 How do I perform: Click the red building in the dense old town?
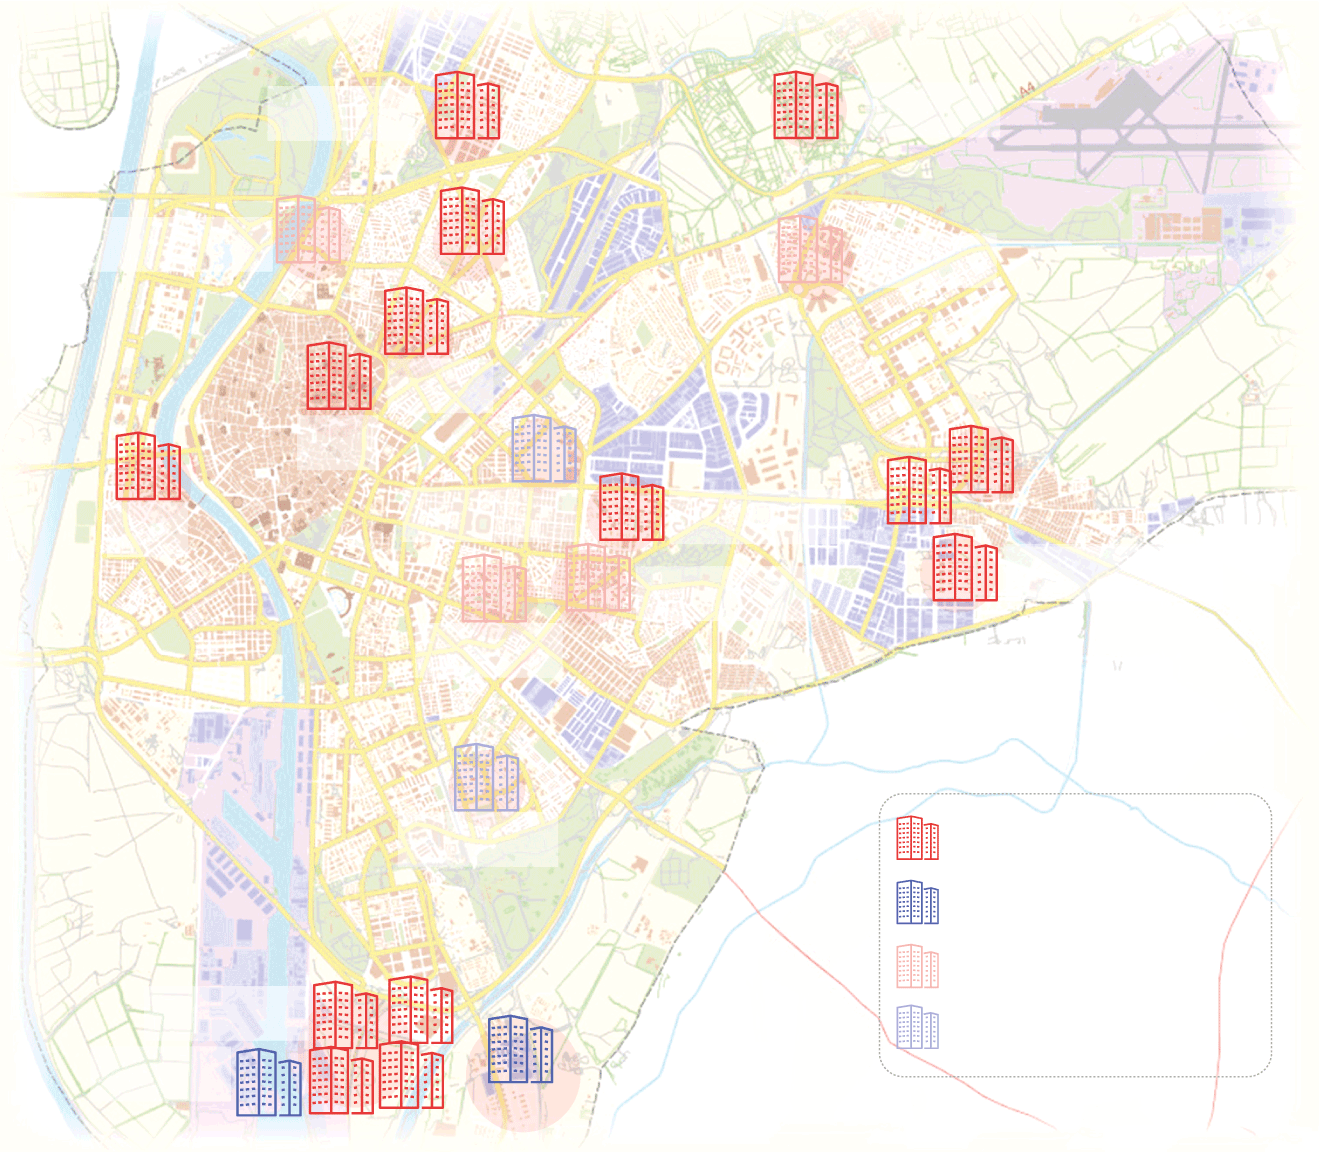point(339,376)
